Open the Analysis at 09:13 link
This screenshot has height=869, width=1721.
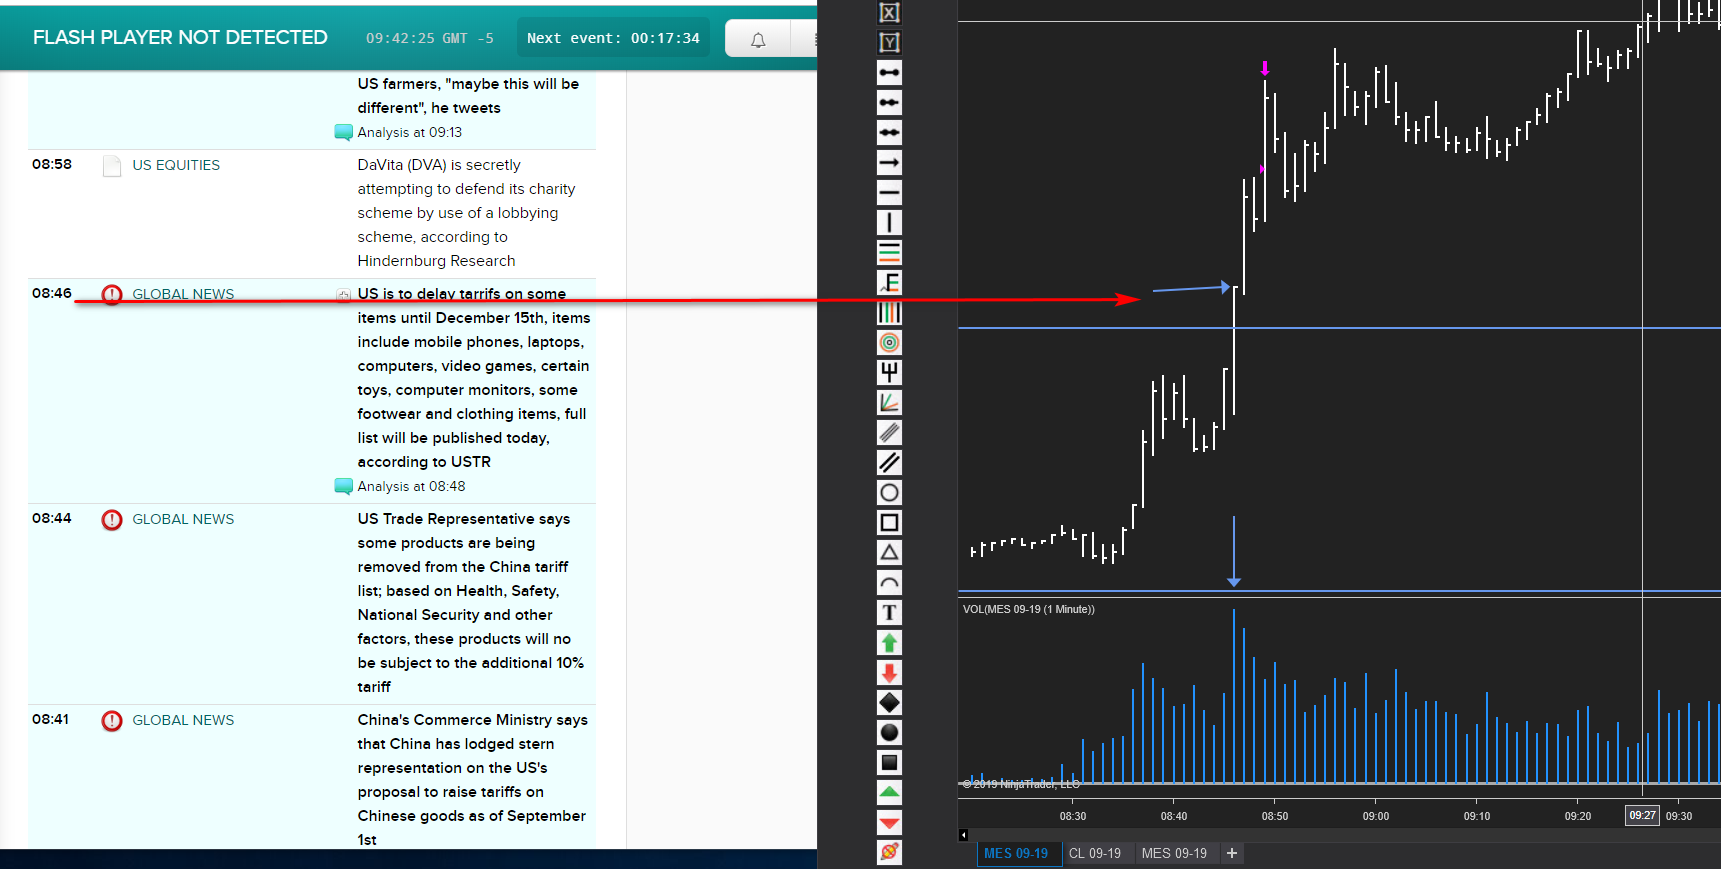click(410, 132)
